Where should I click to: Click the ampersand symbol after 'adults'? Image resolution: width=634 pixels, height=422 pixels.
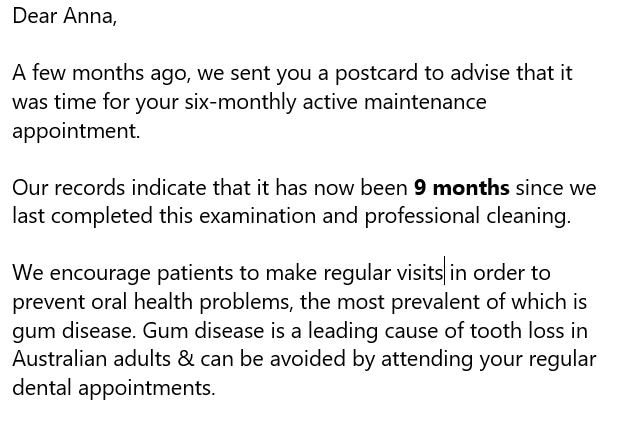click(186, 359)
